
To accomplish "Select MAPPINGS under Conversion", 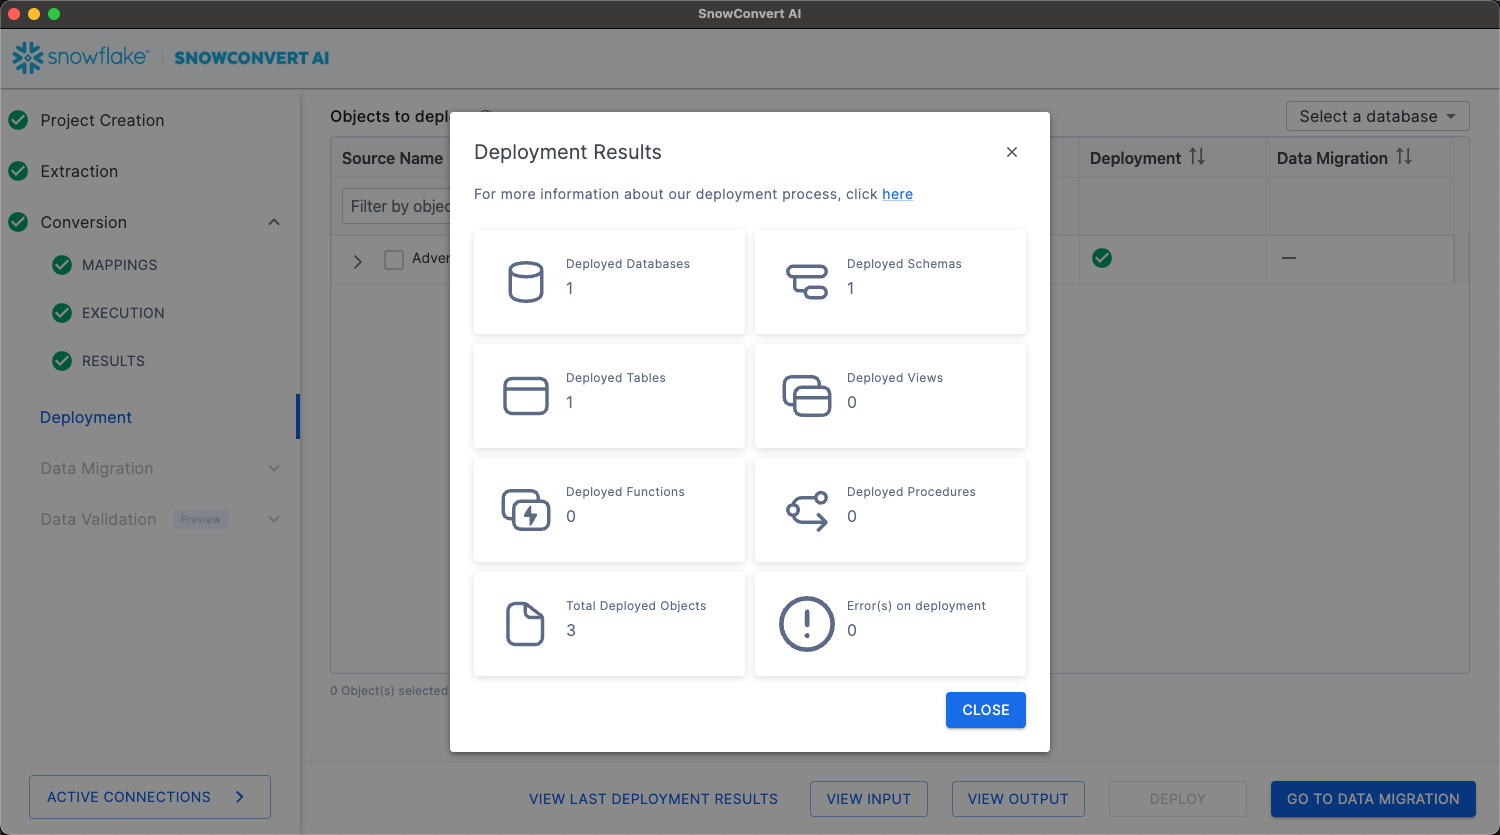I will [x=119, y=265].
